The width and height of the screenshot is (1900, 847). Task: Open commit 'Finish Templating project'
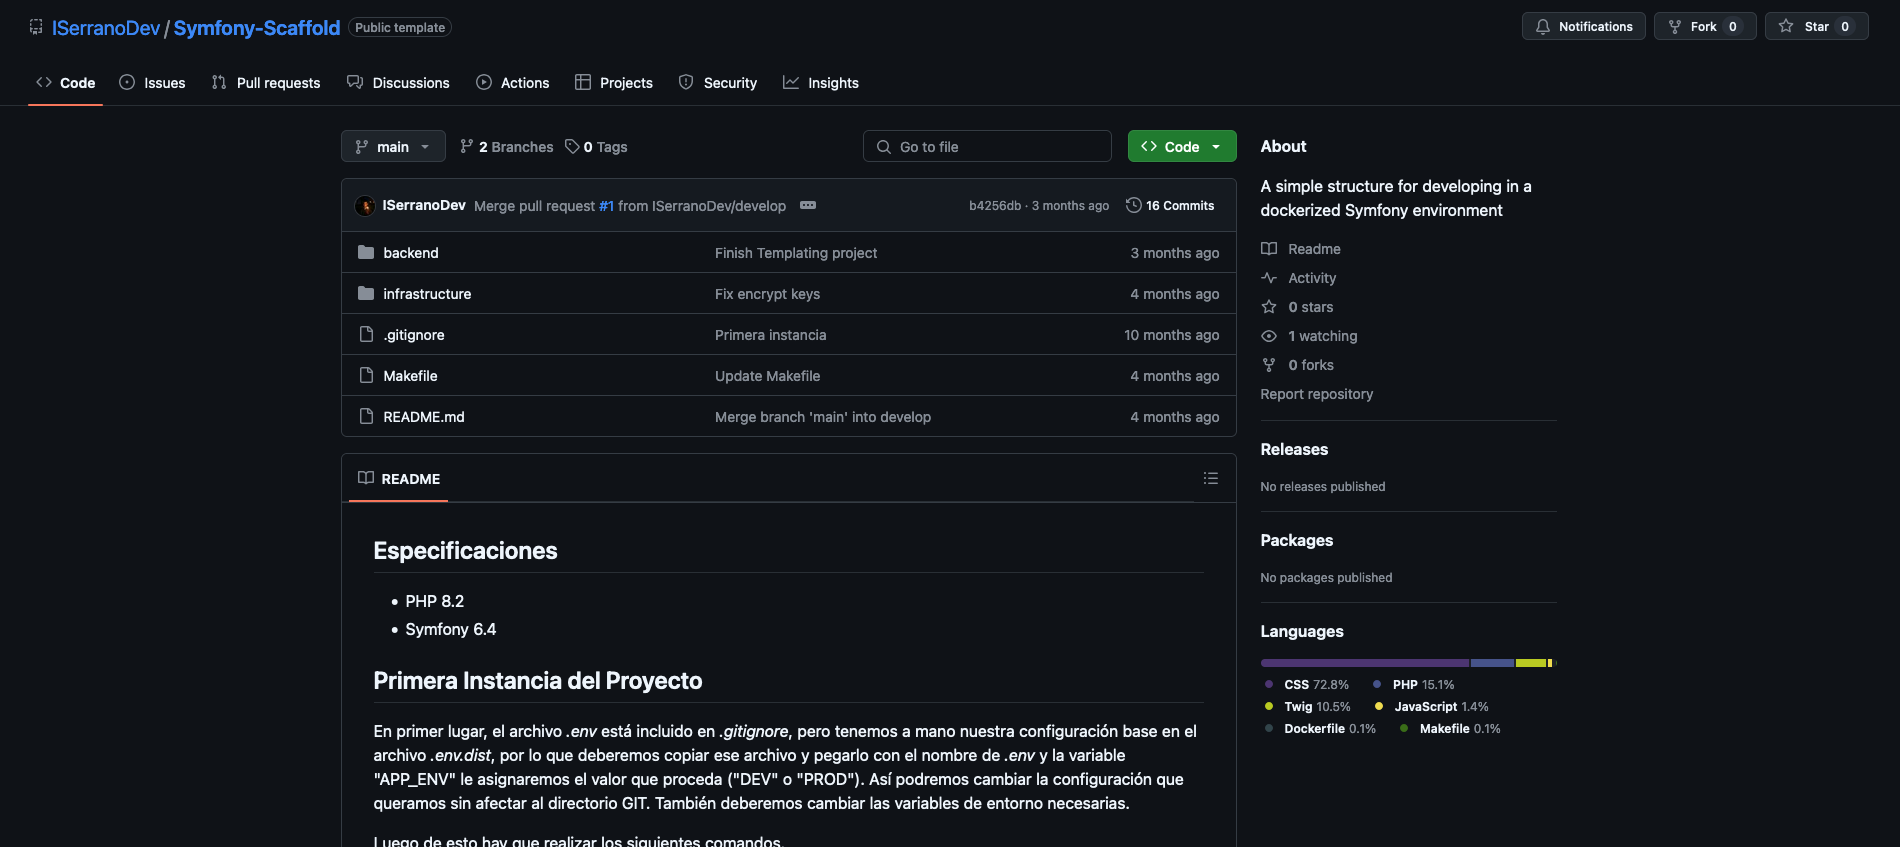[796, 253]
